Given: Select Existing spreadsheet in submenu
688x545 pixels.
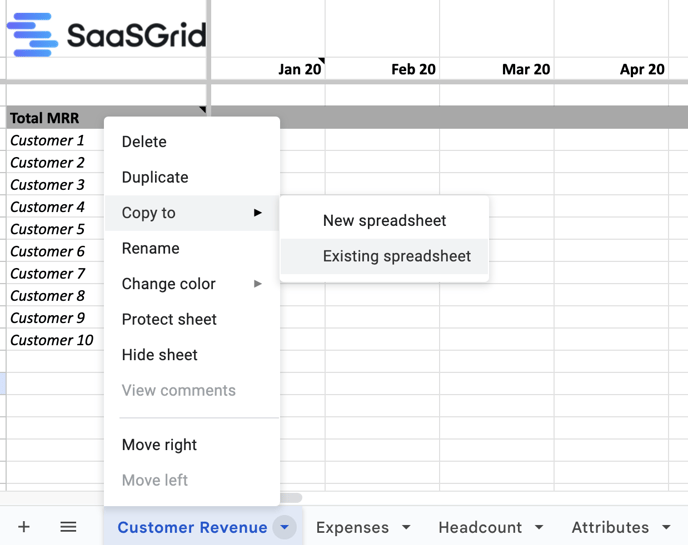Looking at the screenshot, I should click(x=396, y=256).
